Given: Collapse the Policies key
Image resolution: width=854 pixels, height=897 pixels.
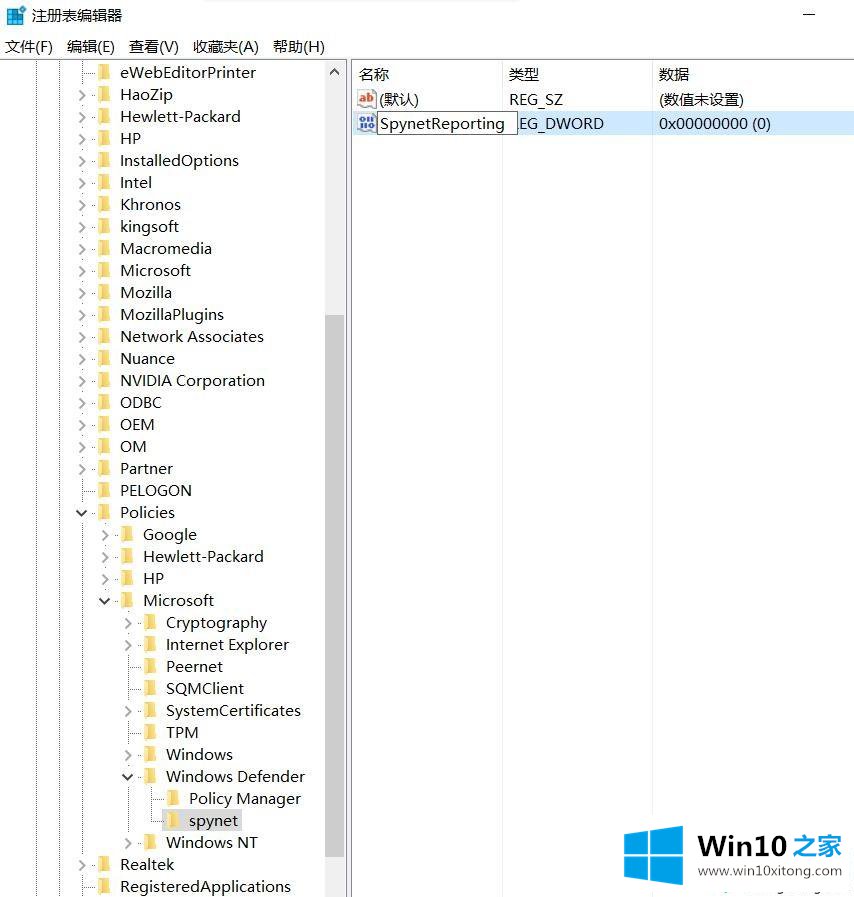Looking at the screenshot, I should click(x=82, y=513).
